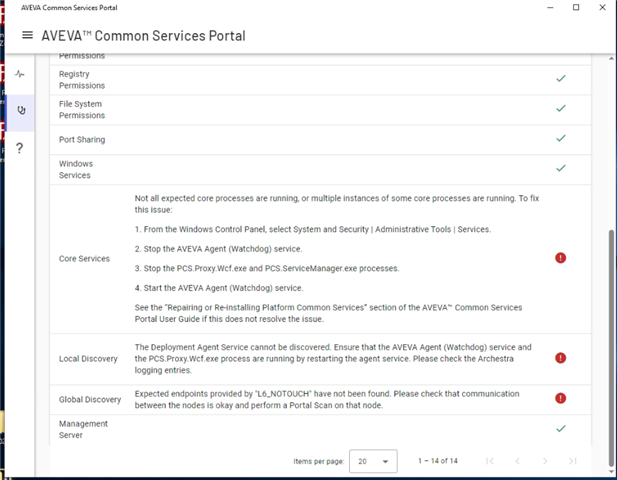Click the Core Services red error icon
Screen dimensions: 617x480
click(x=560, y=258)
